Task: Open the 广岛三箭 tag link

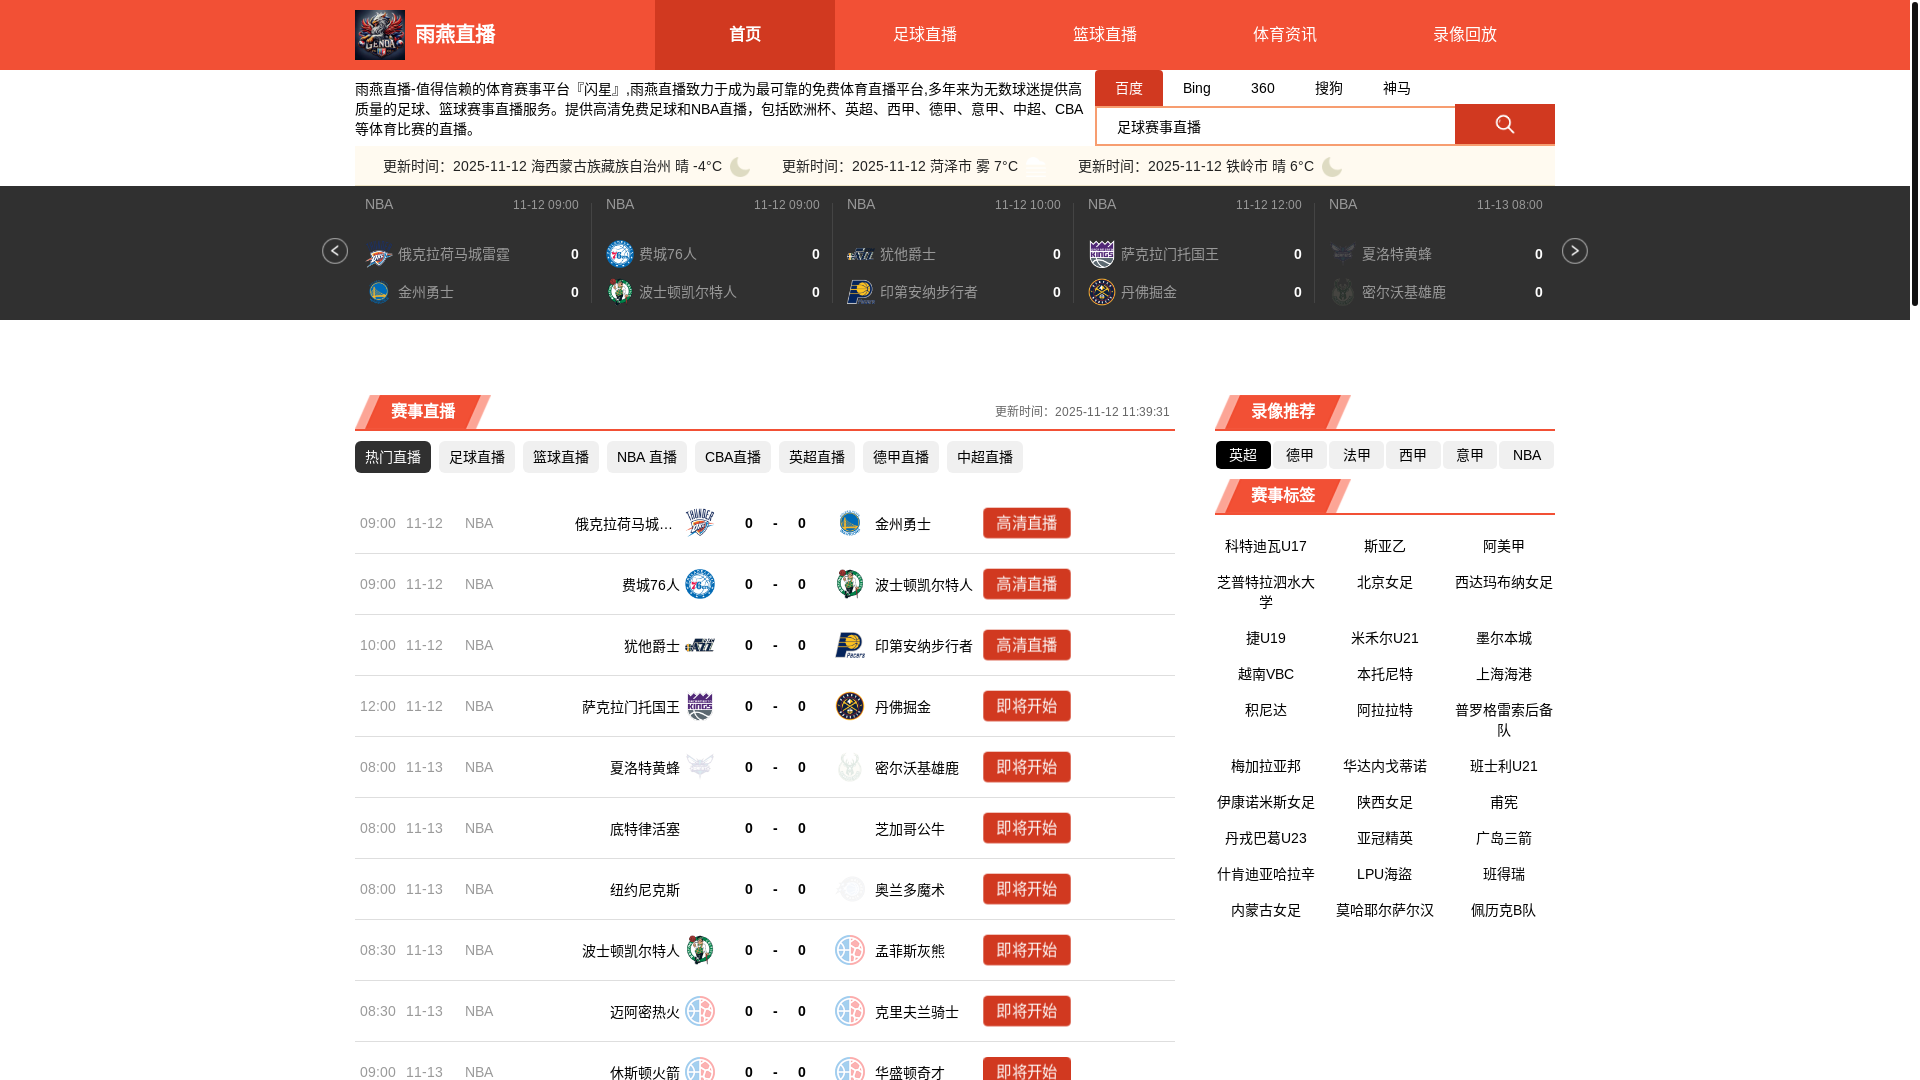Action: coord(1504,838)
